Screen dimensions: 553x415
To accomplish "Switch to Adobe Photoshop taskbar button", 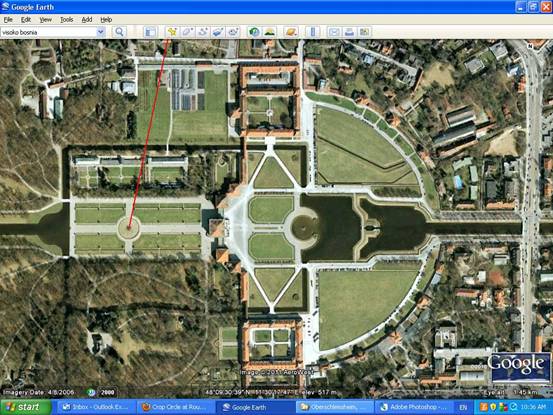I will click(x=413, y=407).
